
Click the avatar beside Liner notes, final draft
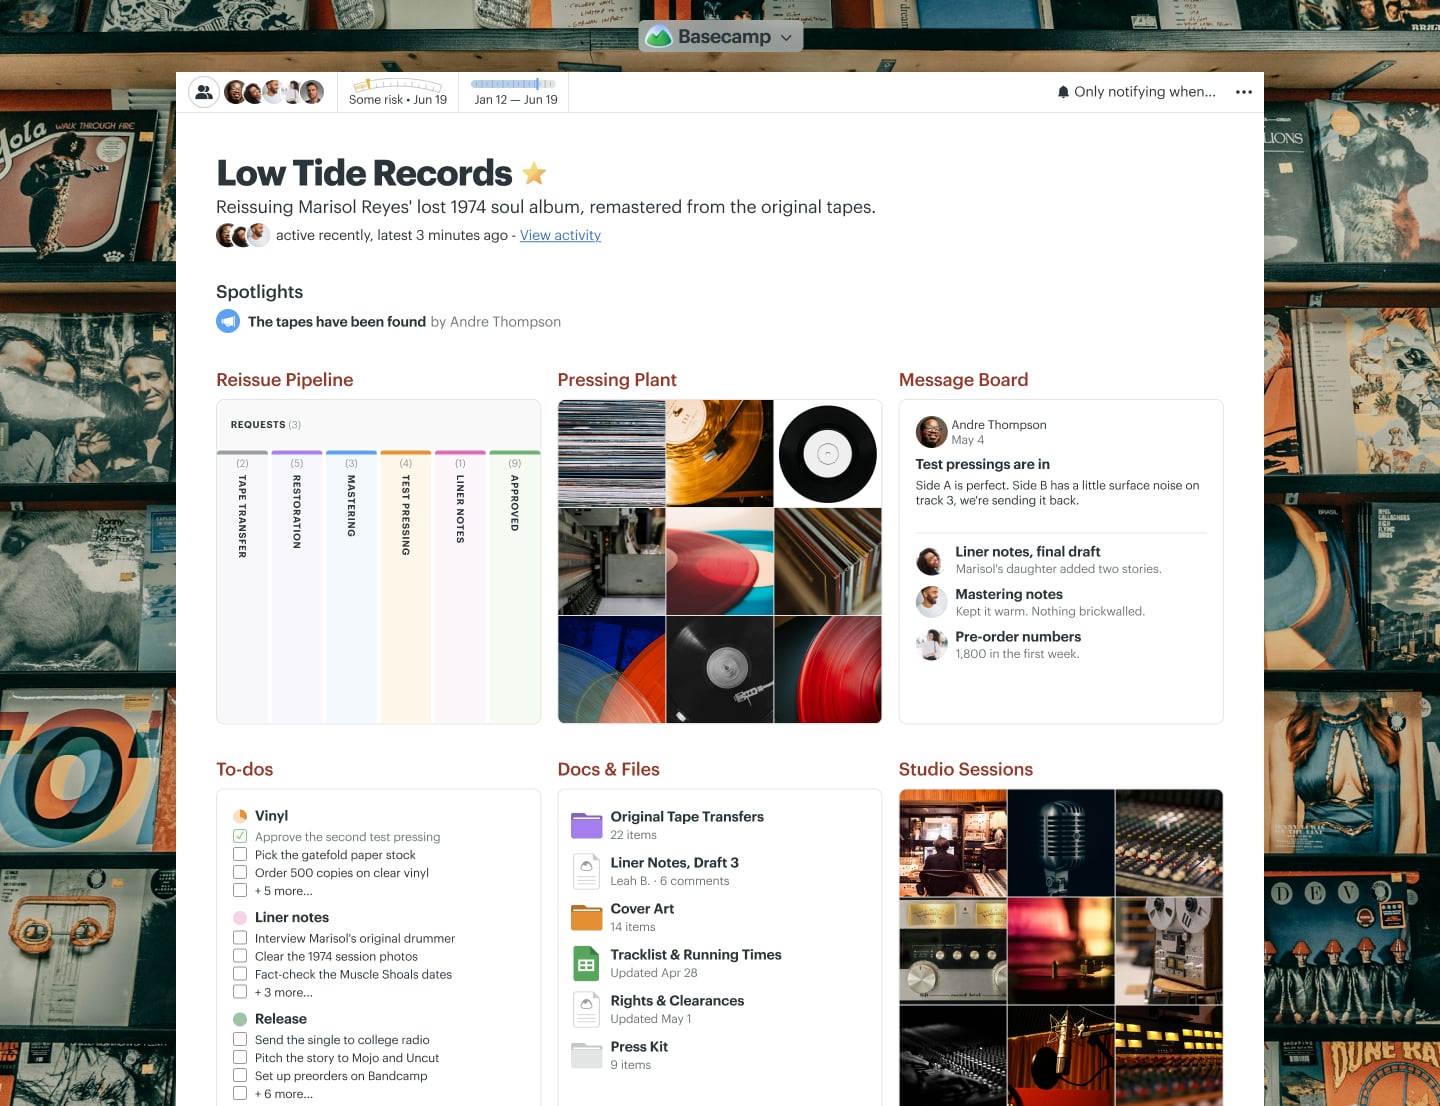pyautogui.click(x=931, y=560)
